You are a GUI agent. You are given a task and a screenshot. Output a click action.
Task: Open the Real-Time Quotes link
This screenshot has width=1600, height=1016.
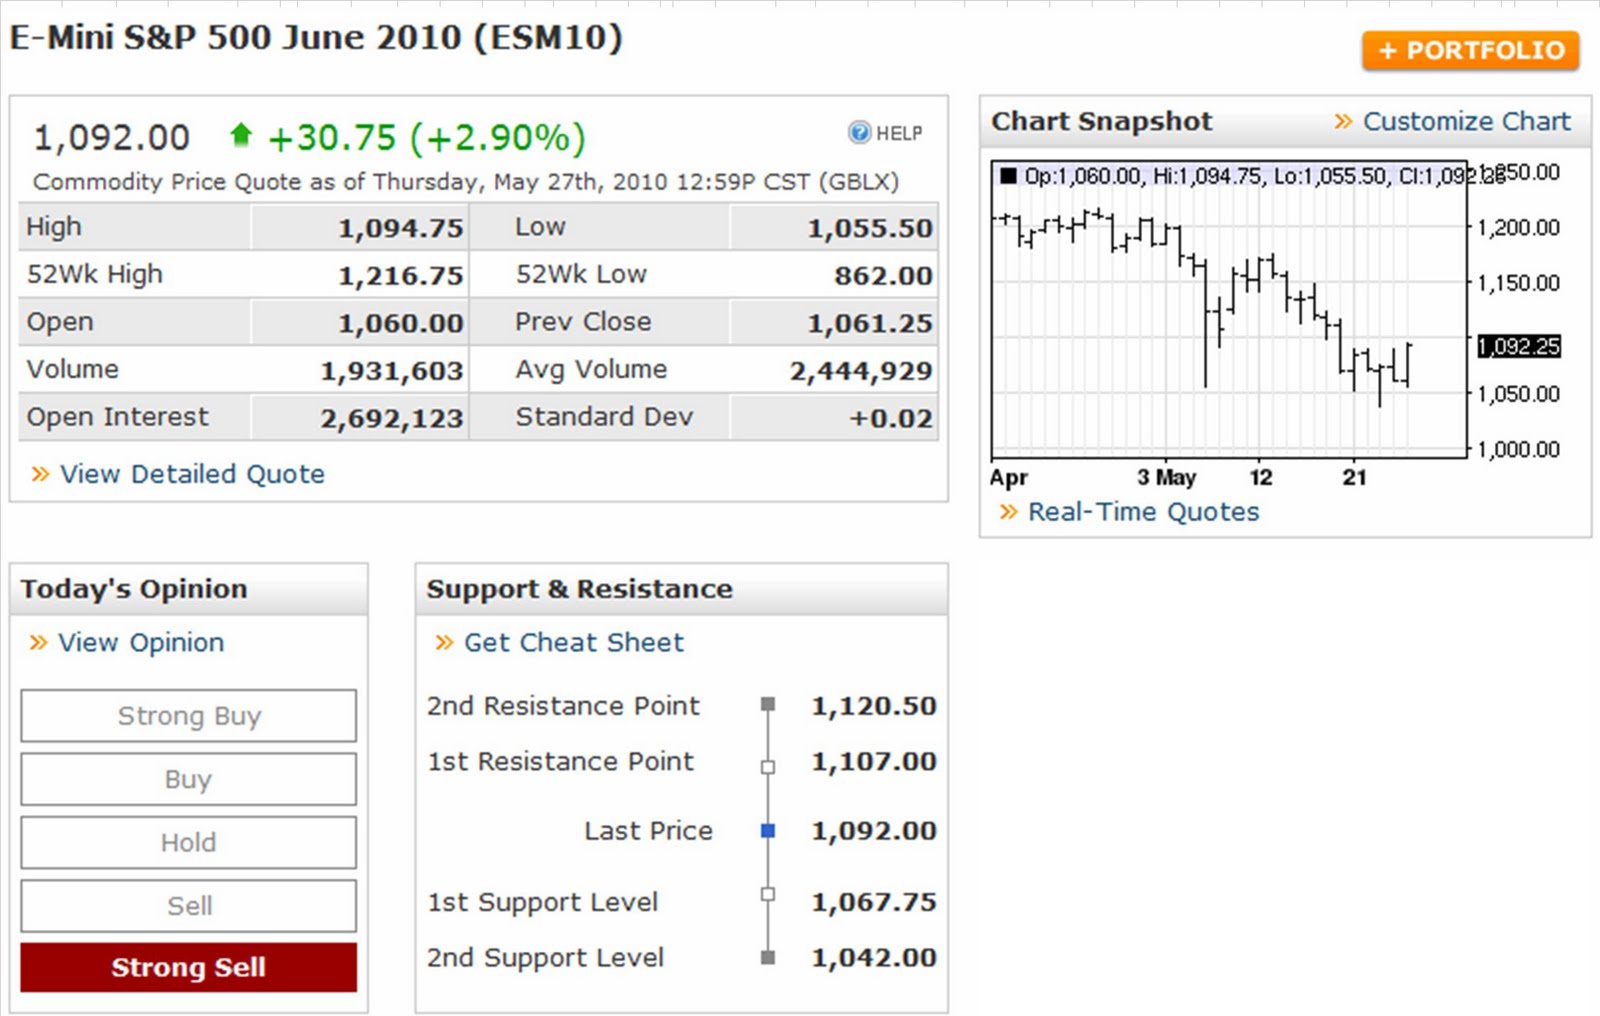[x=1144, y=512]
